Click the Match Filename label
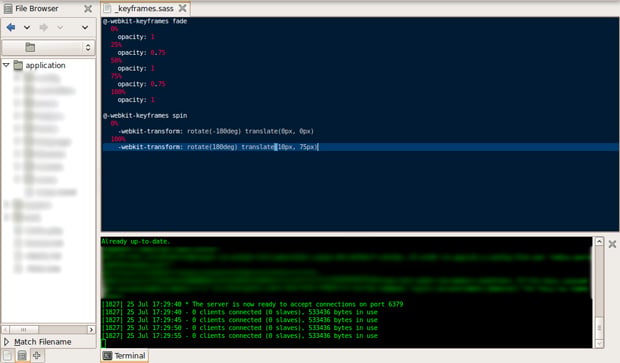Screen dimensions: 620x363 tap(43, 342)
